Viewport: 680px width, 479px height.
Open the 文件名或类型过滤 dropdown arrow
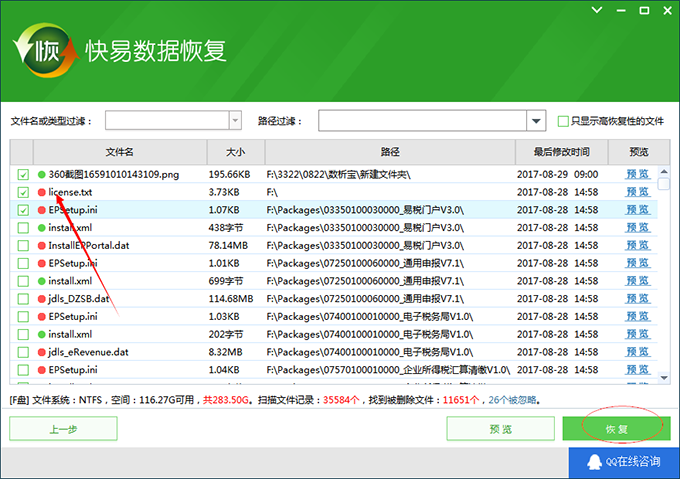(x=235, y=121)
